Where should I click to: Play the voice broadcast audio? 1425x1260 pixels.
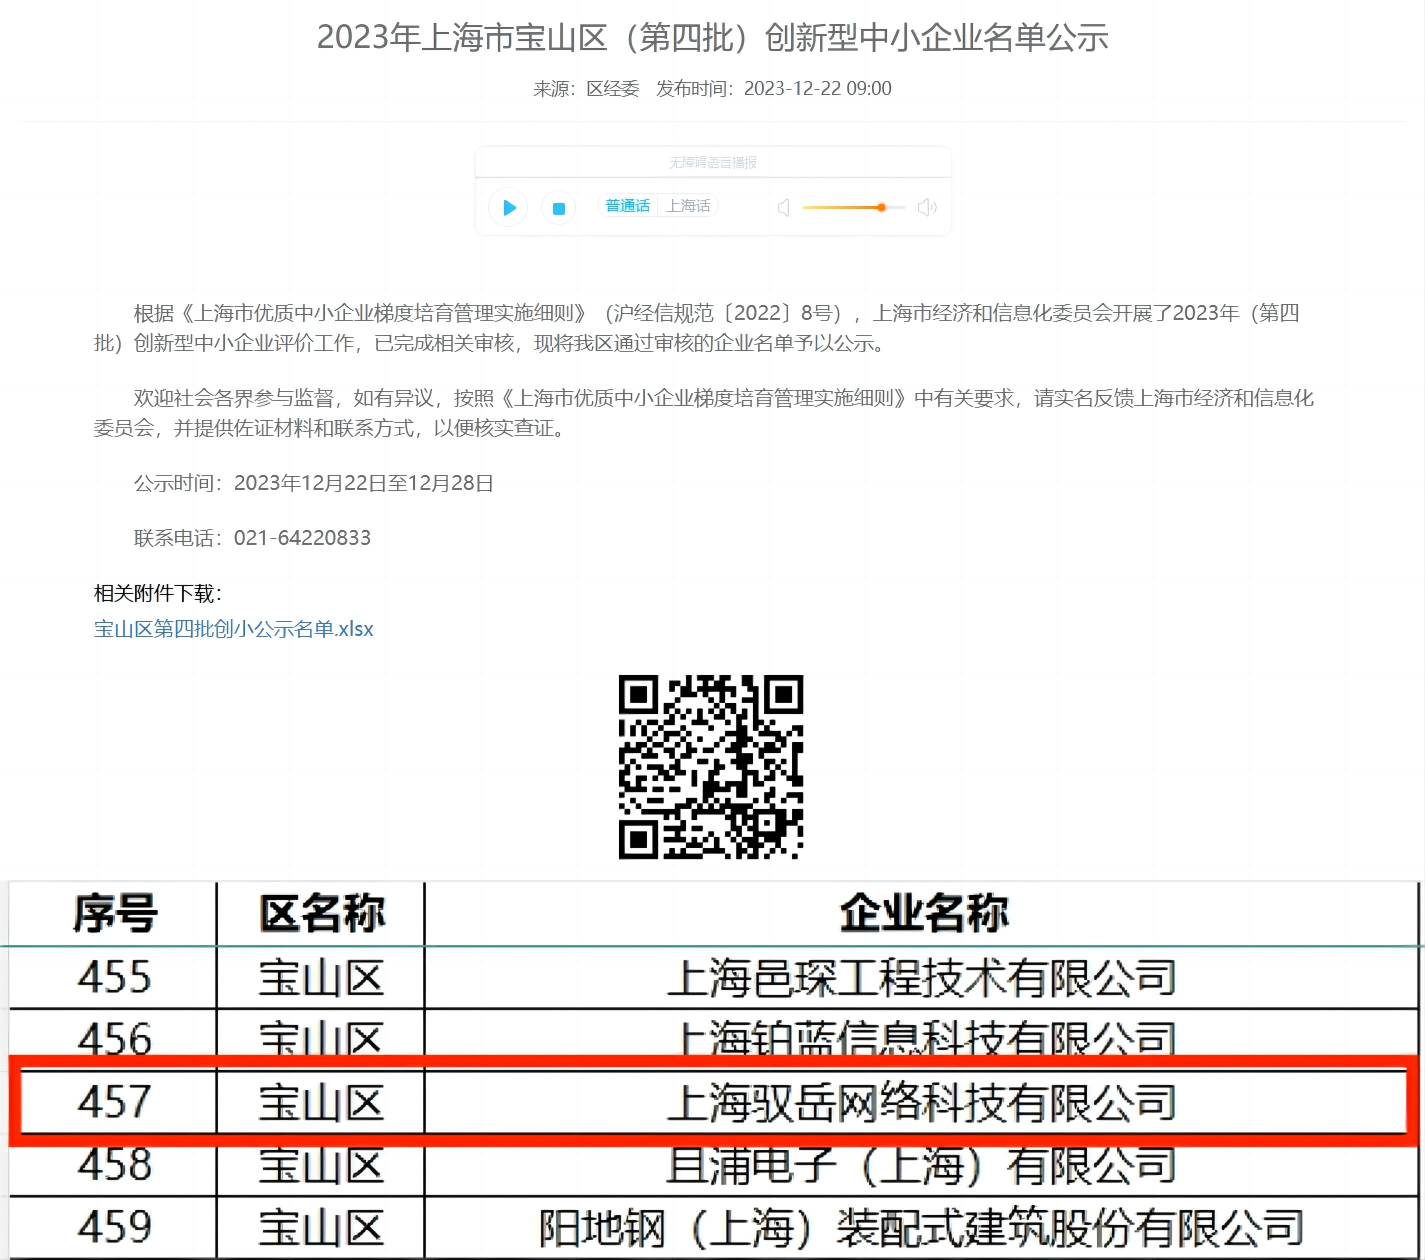click(x=509, y=208)
